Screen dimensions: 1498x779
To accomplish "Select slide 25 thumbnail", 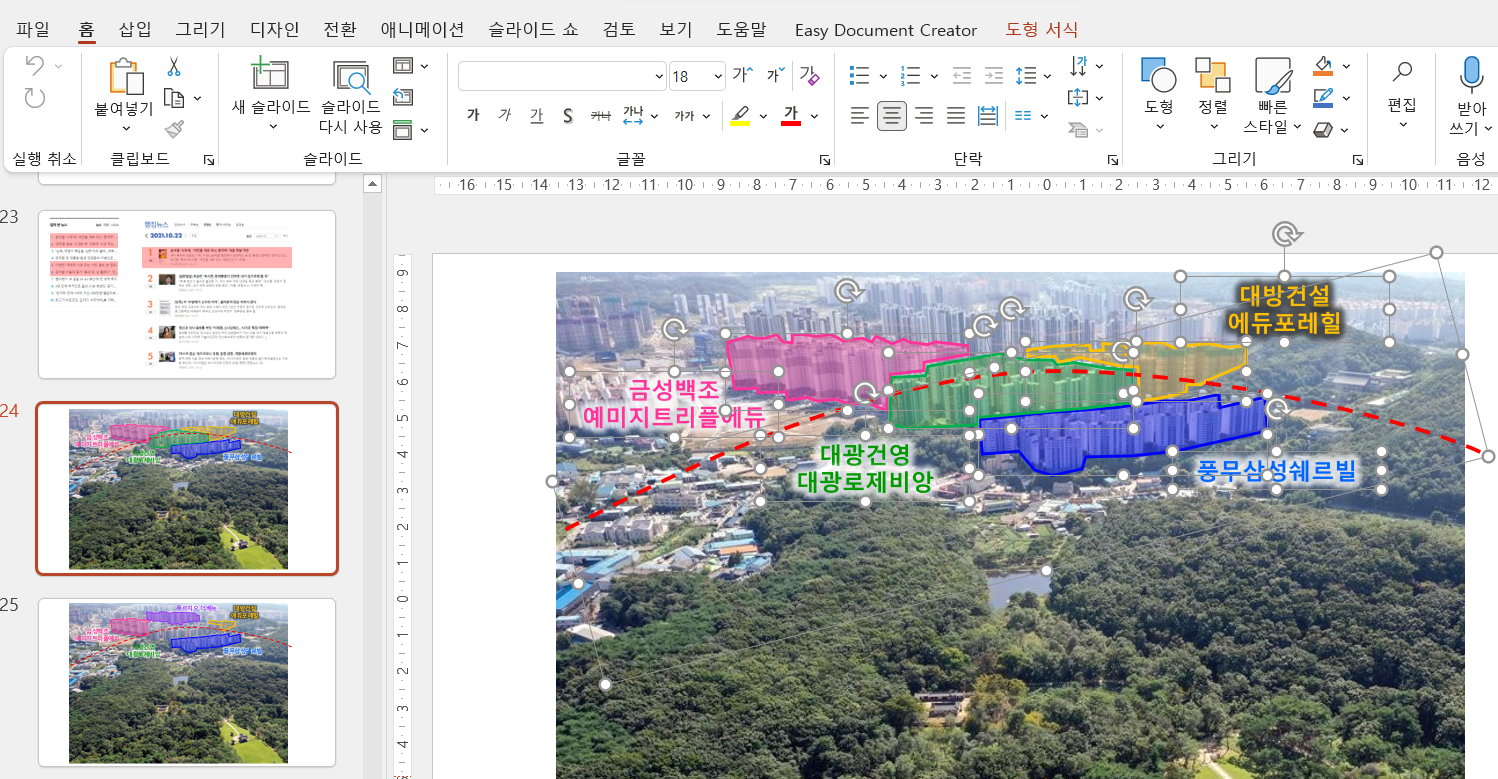I will pyautogui.click(x=187, y=682).
